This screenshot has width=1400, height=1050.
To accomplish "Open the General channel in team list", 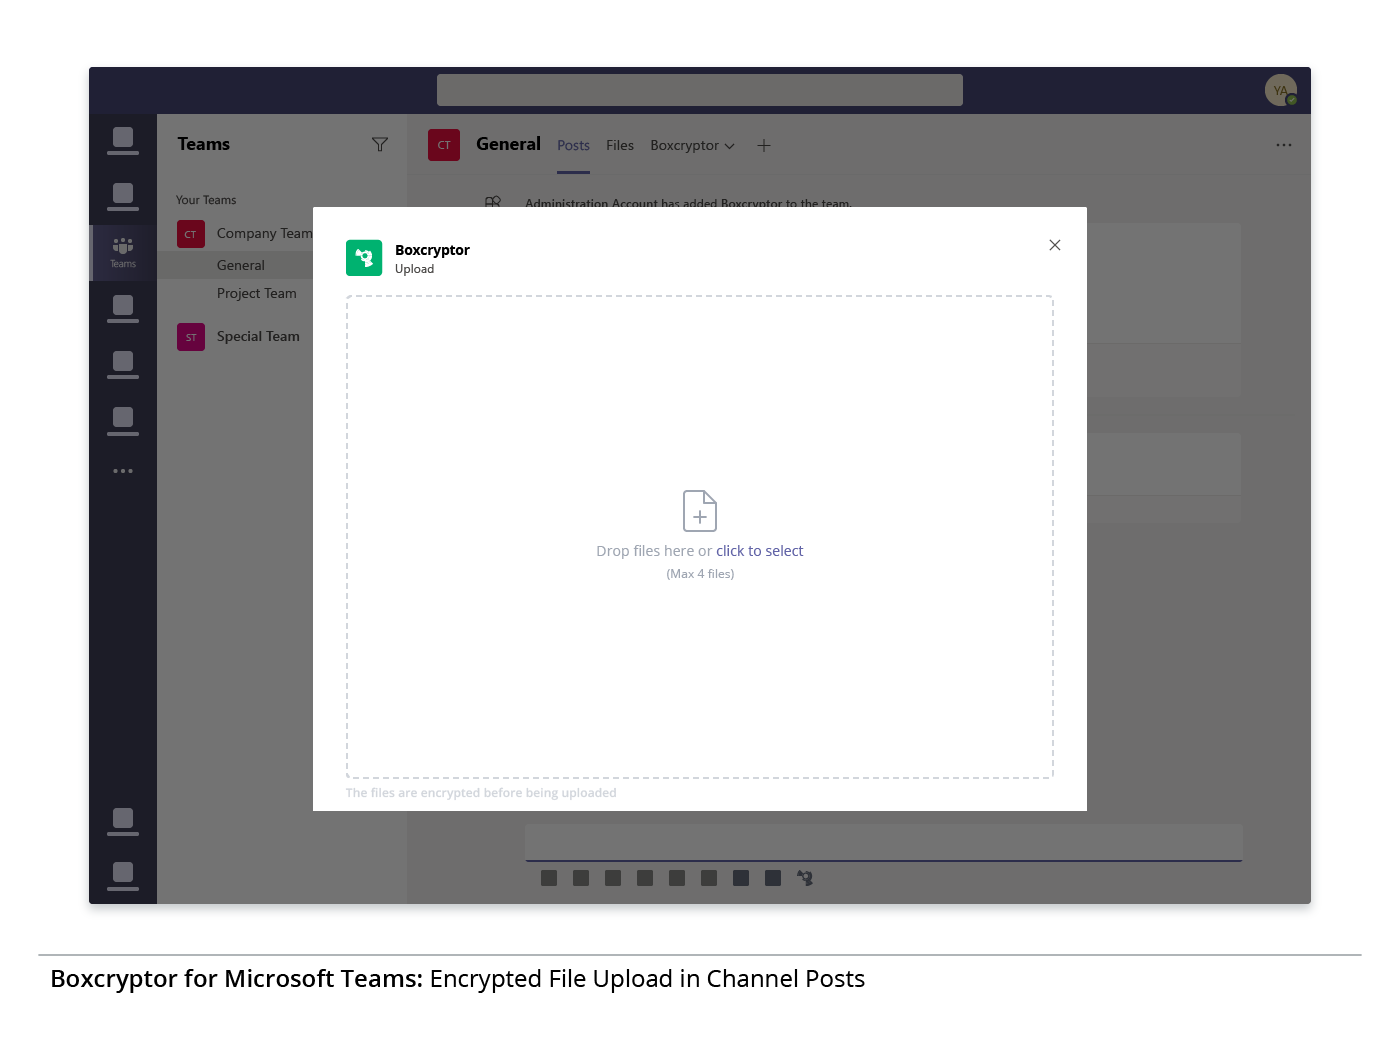I will [241, 265].
